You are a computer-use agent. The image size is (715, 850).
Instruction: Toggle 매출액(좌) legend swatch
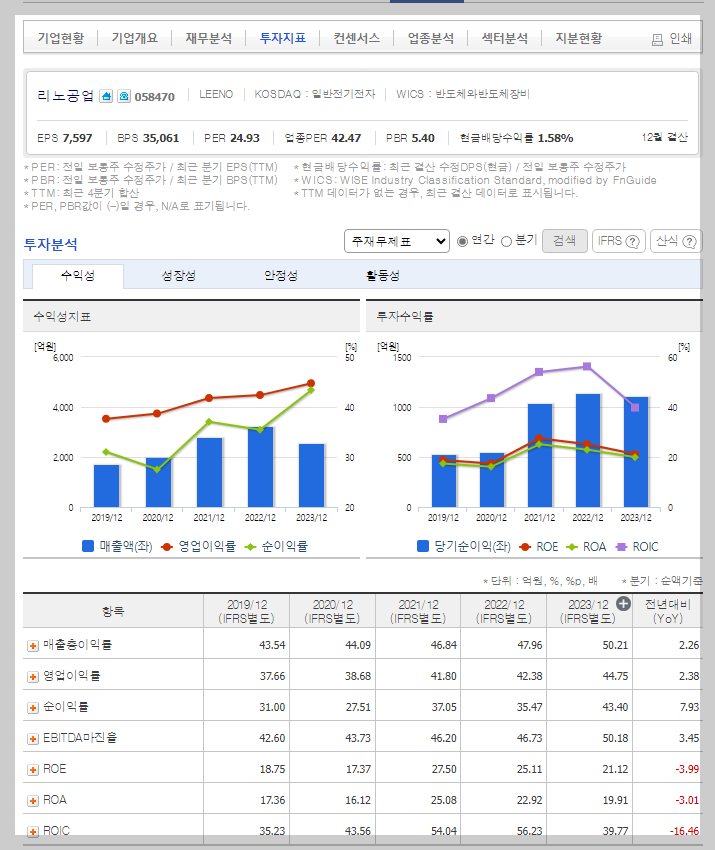tap(88, 546)
